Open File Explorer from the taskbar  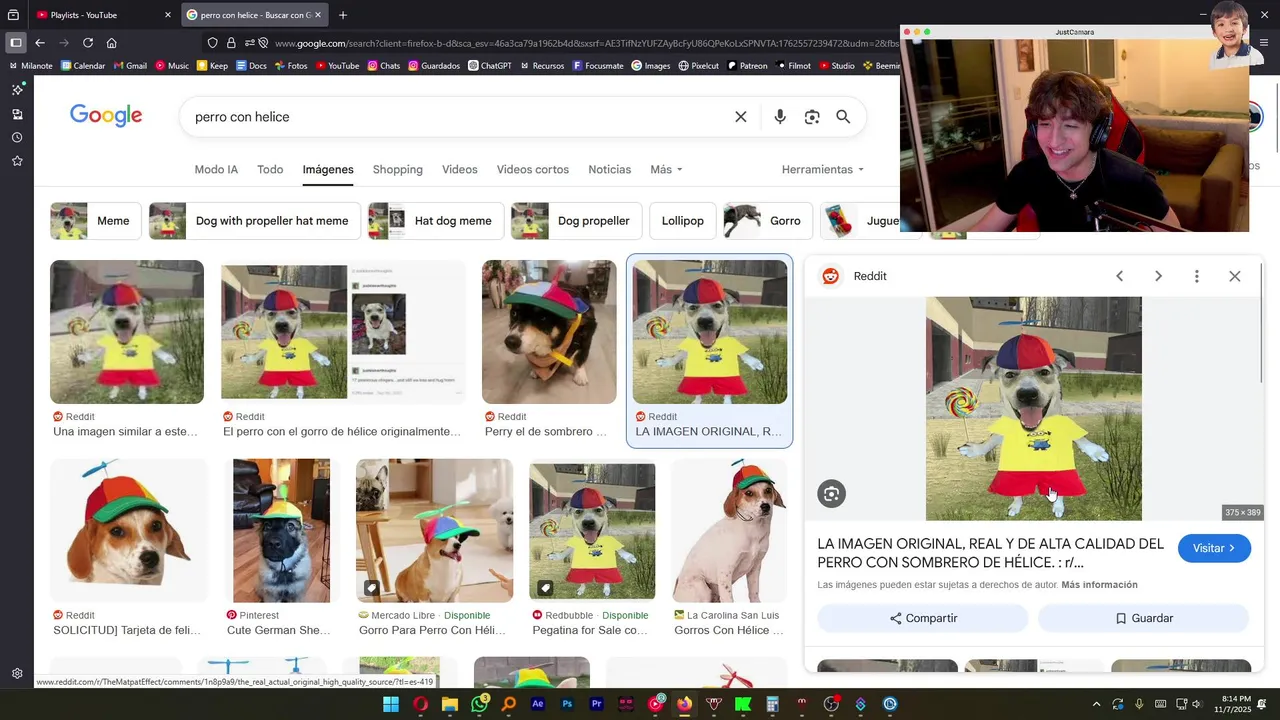(450, 704)
